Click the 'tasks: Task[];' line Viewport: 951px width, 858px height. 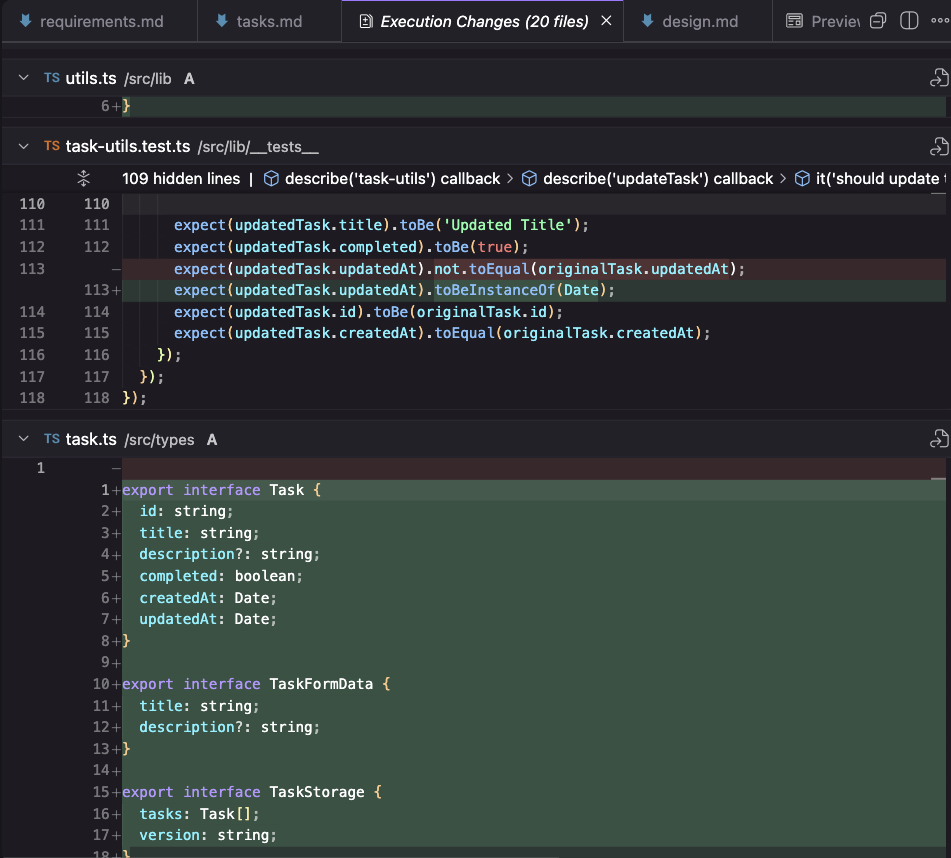(534, 814)
